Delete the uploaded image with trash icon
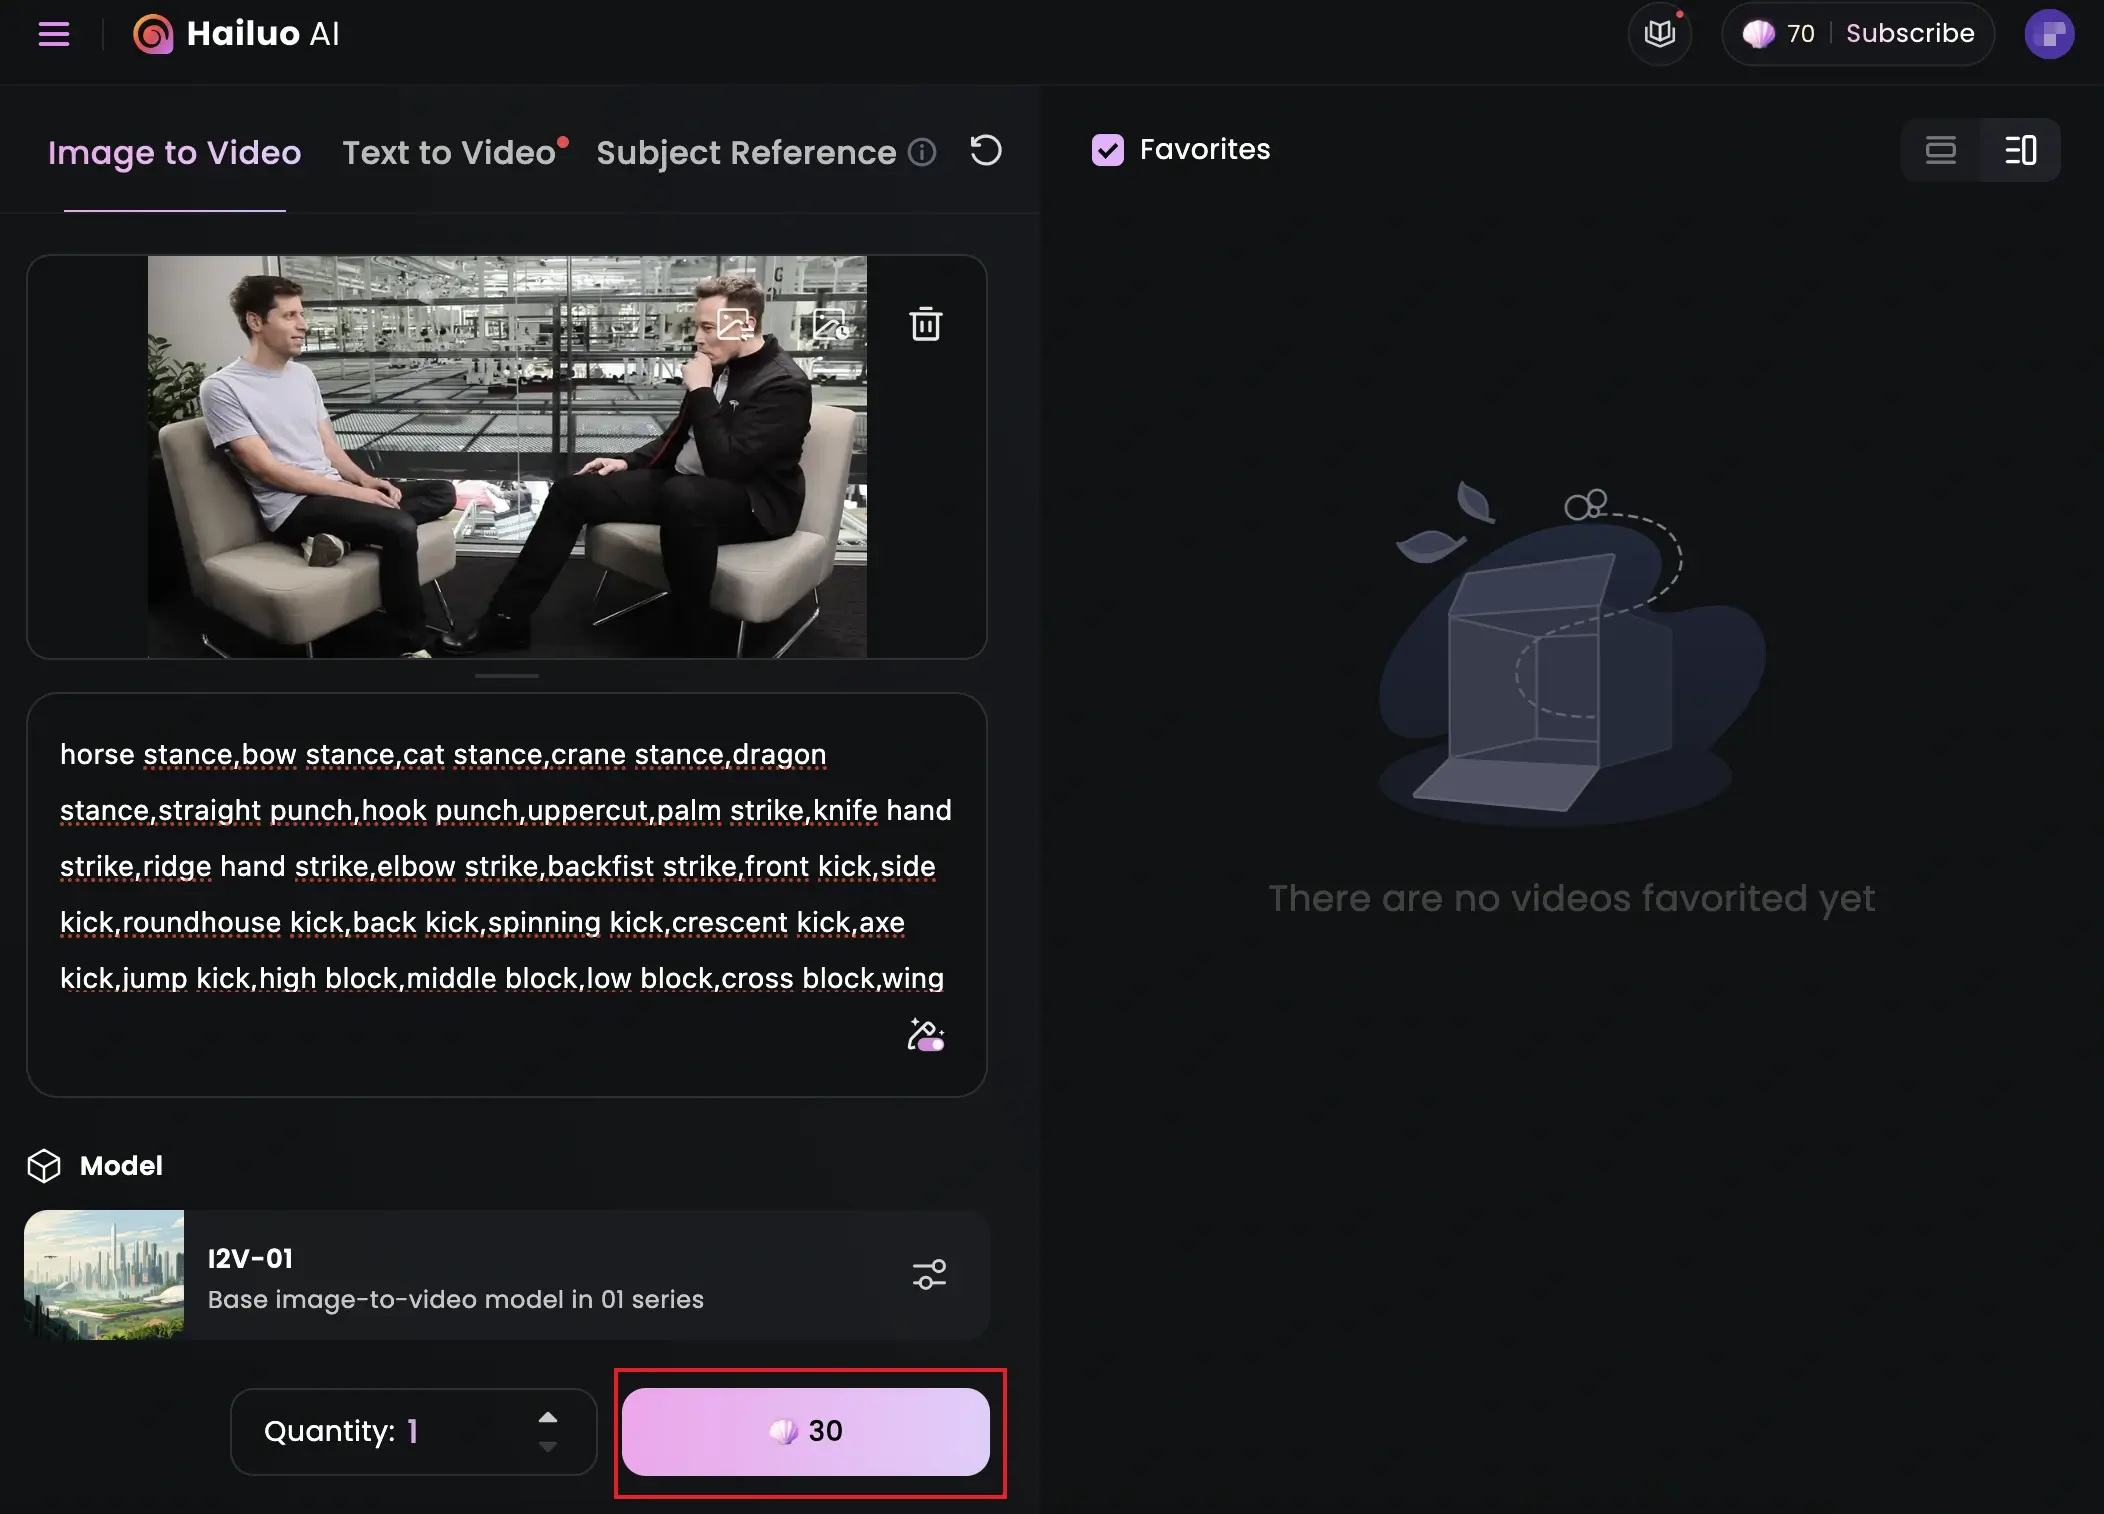The height and width of the screenshot is (1514, 2104). point(925,324)
